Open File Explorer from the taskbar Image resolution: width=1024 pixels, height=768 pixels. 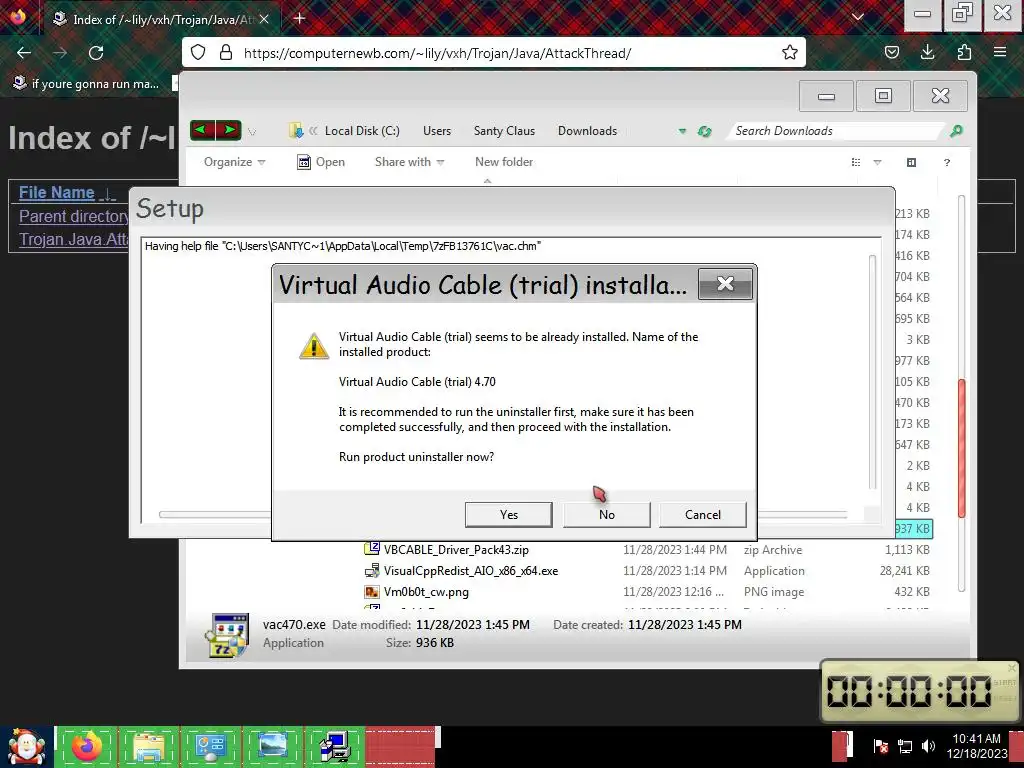point(149,747)
